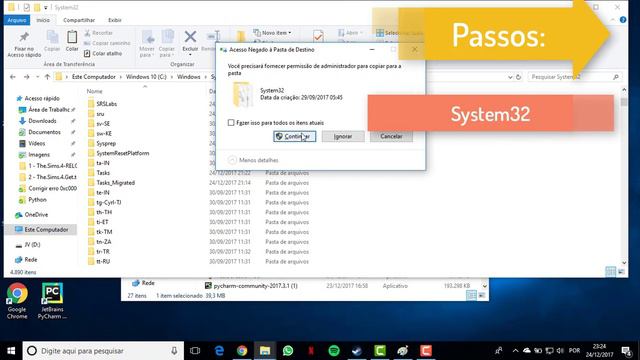Click the Windows Start button
The image size is (640, 360).
[11, 351]
